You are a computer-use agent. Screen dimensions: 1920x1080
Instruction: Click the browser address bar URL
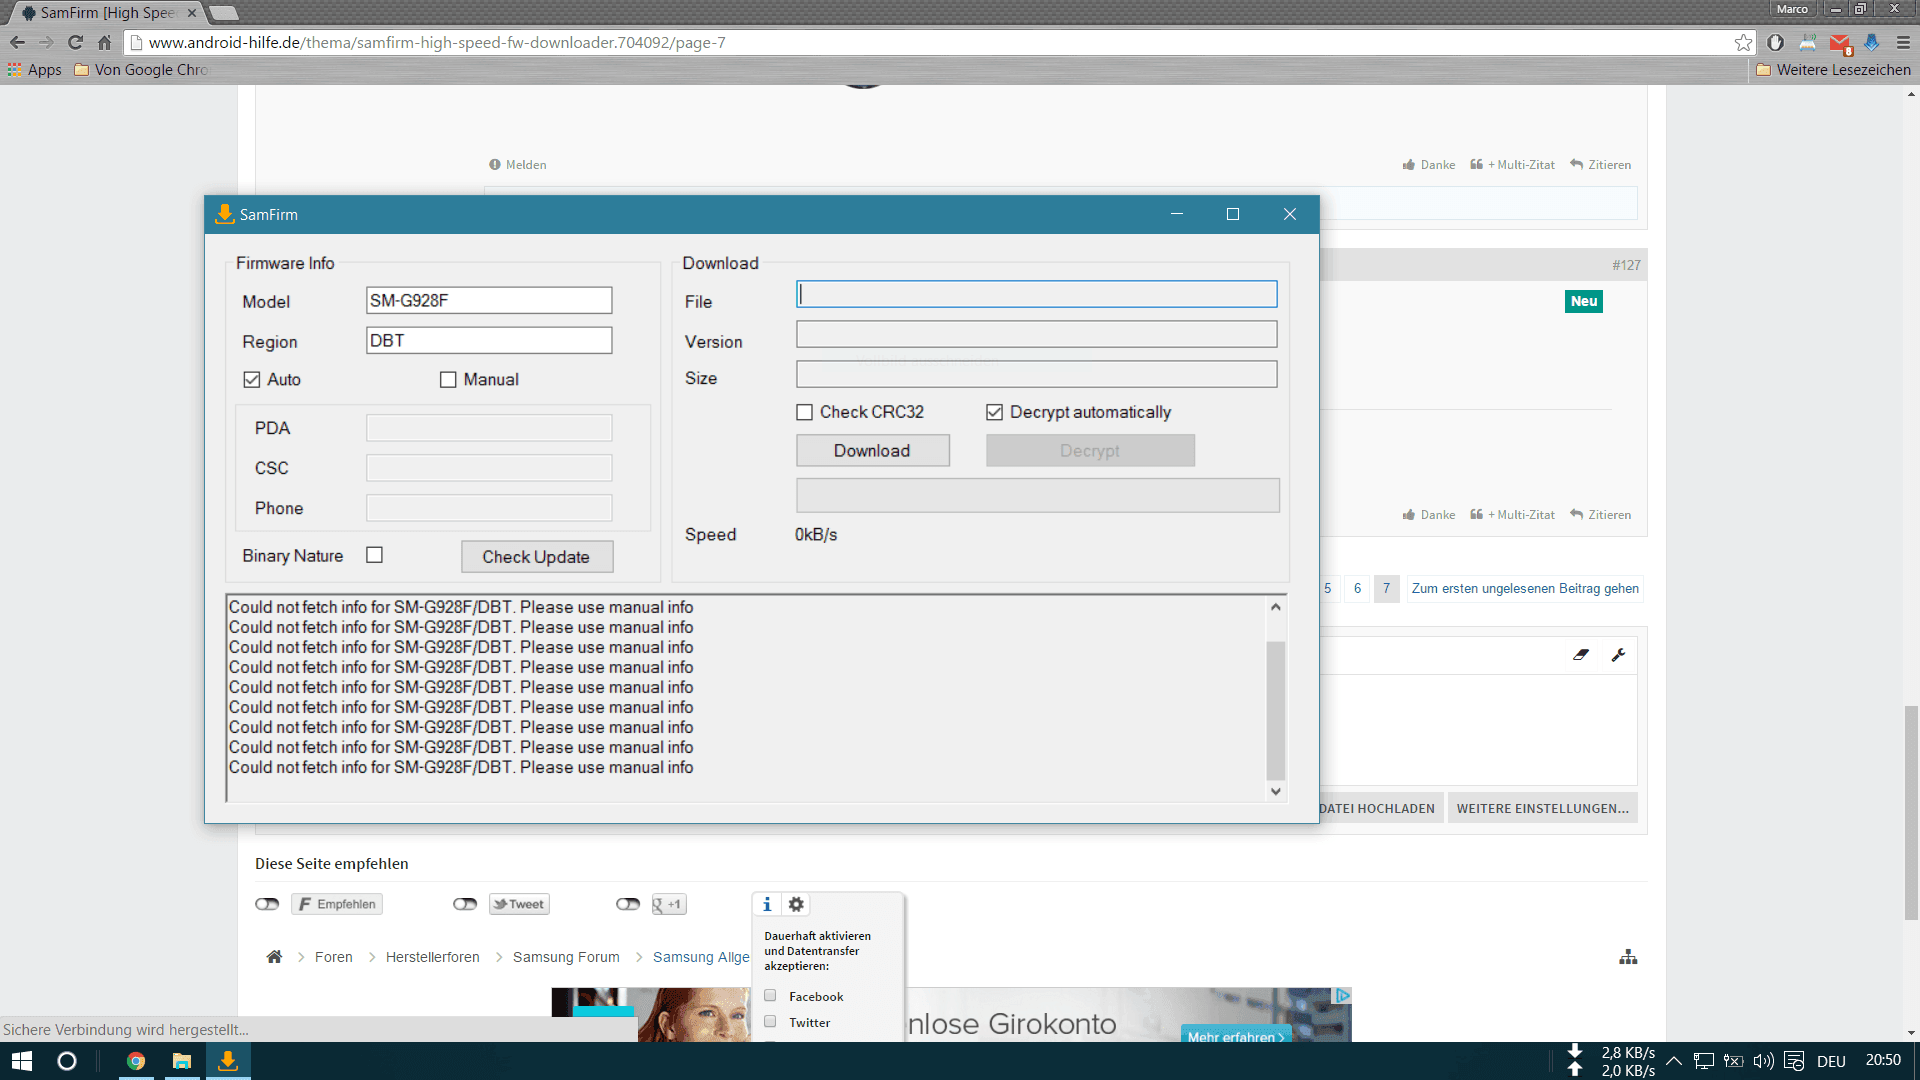[437, 43]
